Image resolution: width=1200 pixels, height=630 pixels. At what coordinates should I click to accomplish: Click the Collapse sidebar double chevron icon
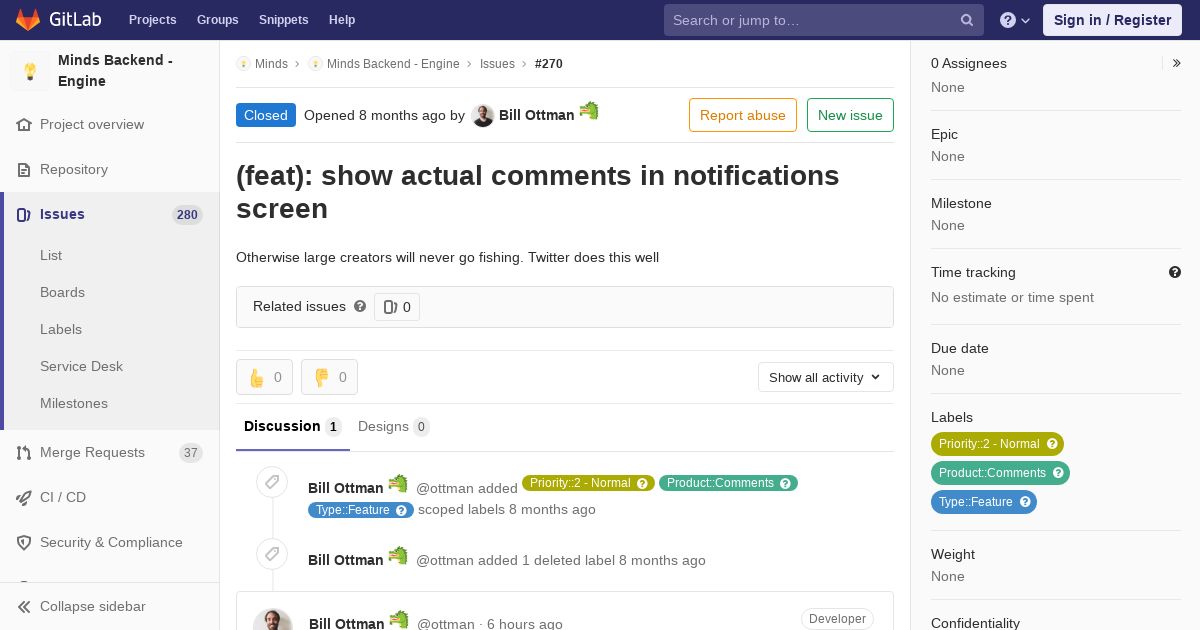(x=24, y=607)
